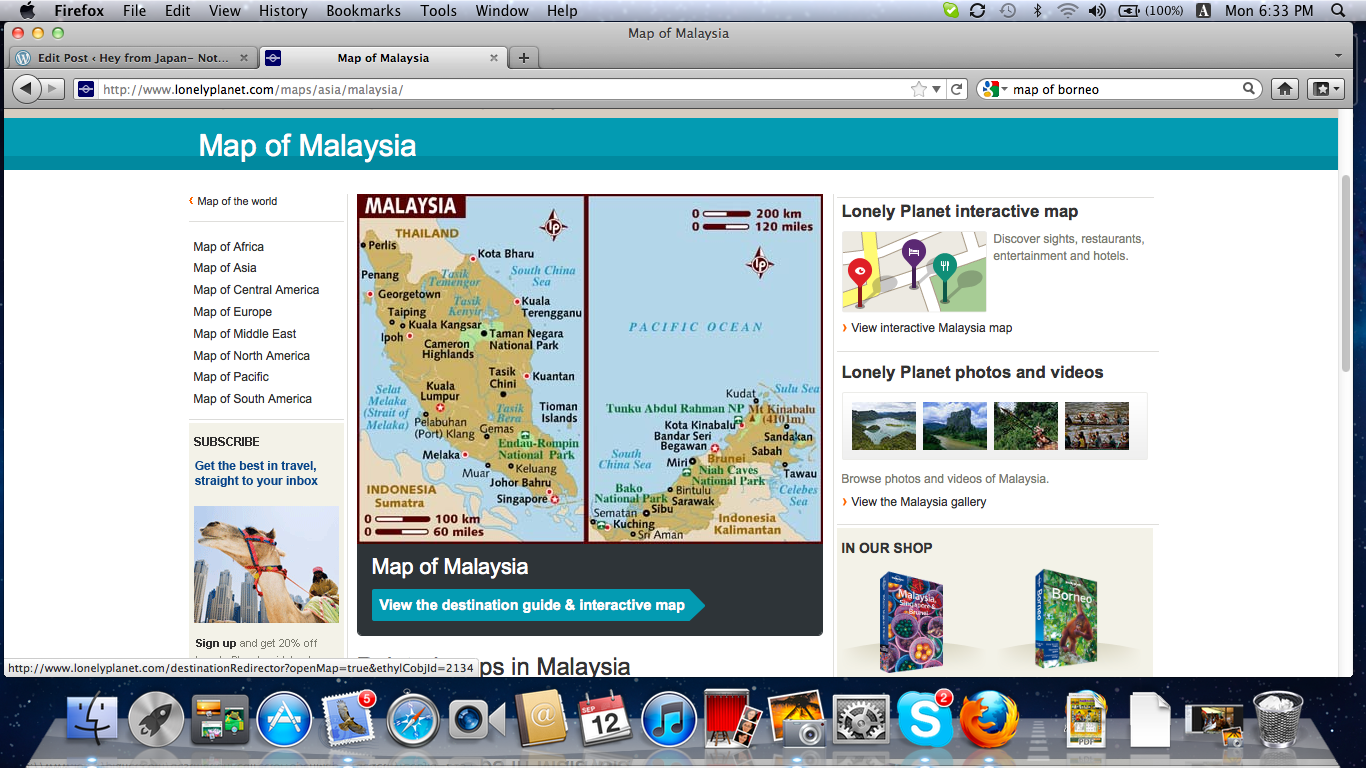Click the bookmark star icon in address bar
Viewport: 1366px width, 768px height.
tap(919, 89)
